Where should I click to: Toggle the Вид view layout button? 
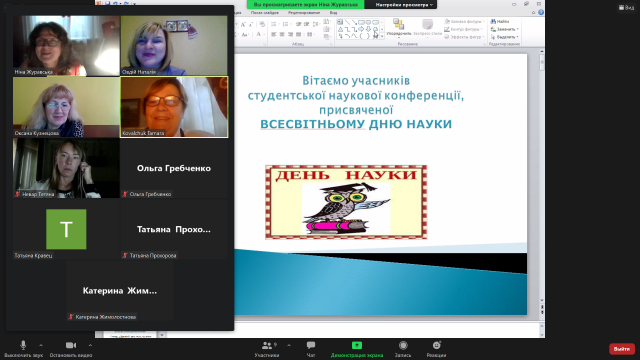(x=627, y=7)
